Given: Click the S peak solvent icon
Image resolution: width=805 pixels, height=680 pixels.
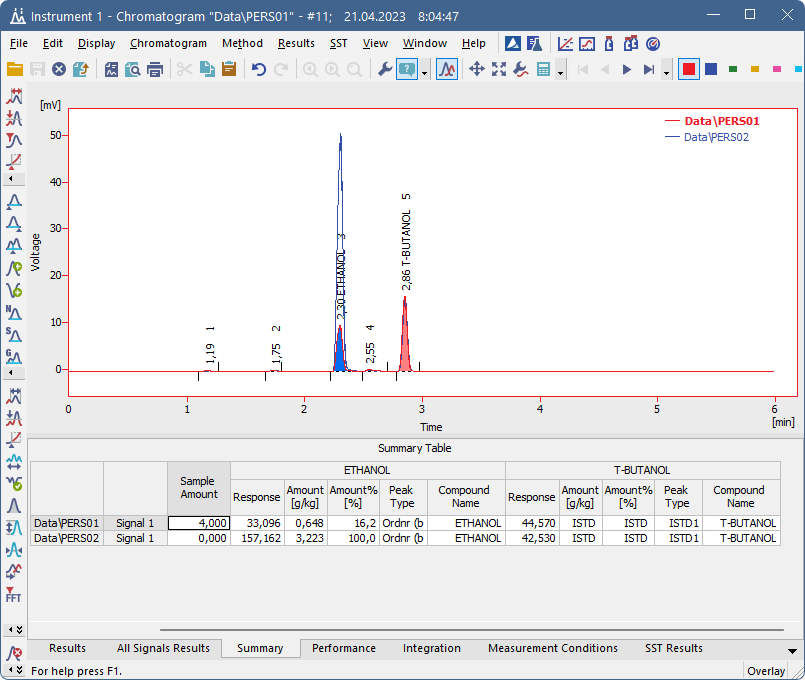Looking at the screenshot, I should (x=14, y=335).
